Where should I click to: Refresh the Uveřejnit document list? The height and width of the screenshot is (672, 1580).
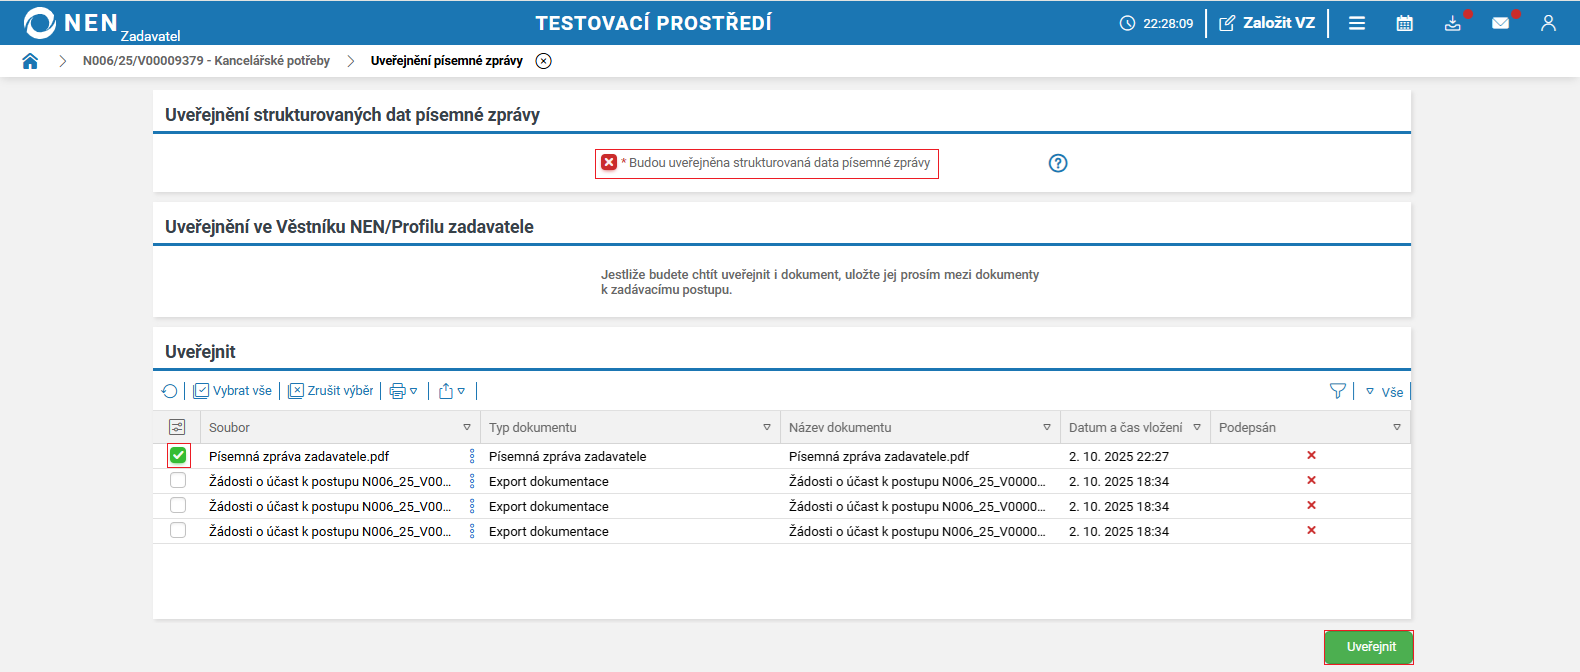pos(170,391)
